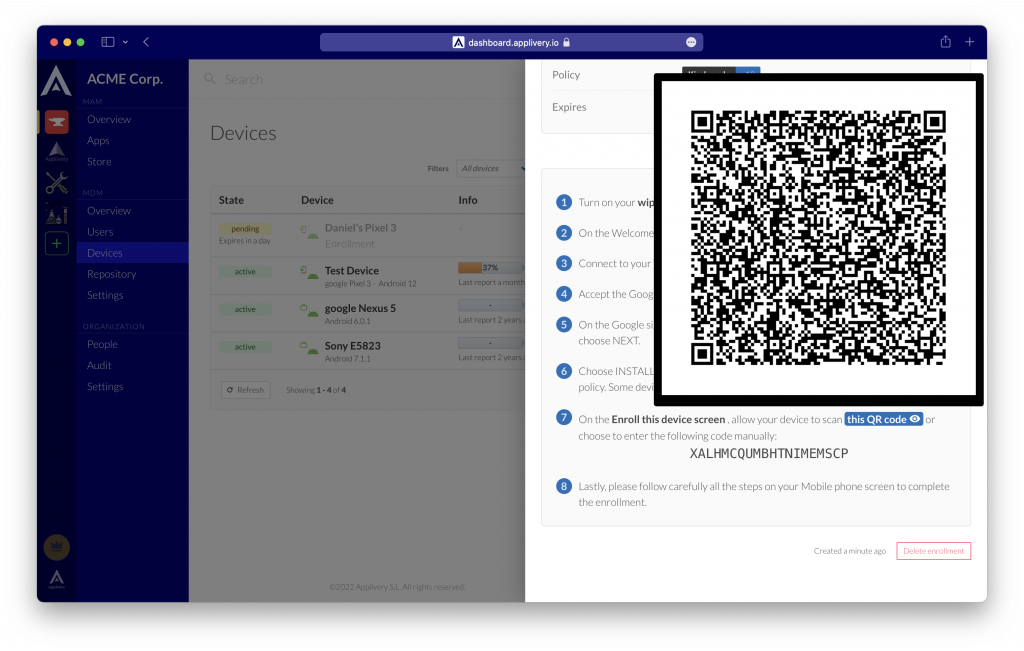Click the enlarged QR code image
Screen dimensions: 1024x651
(818, 239)
